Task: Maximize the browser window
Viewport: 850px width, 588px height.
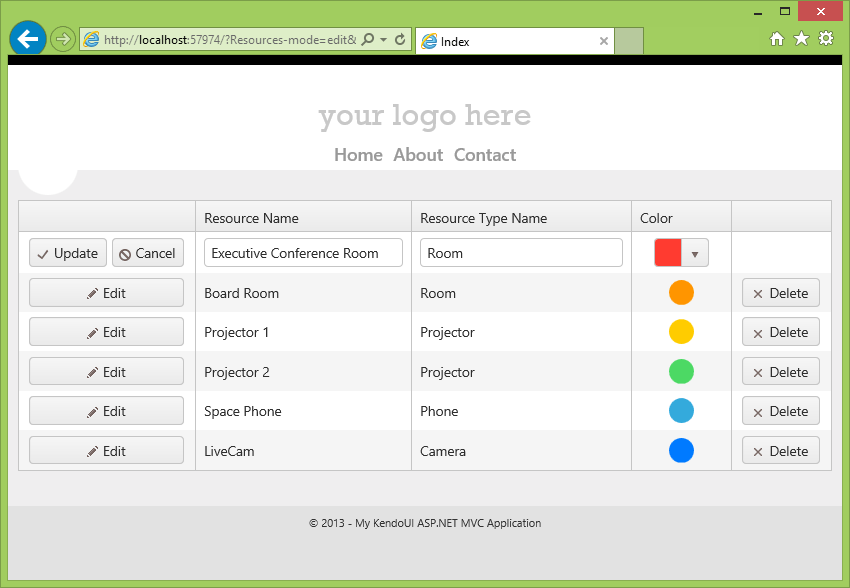Action: pyautogui.click(x=784, y=11)
